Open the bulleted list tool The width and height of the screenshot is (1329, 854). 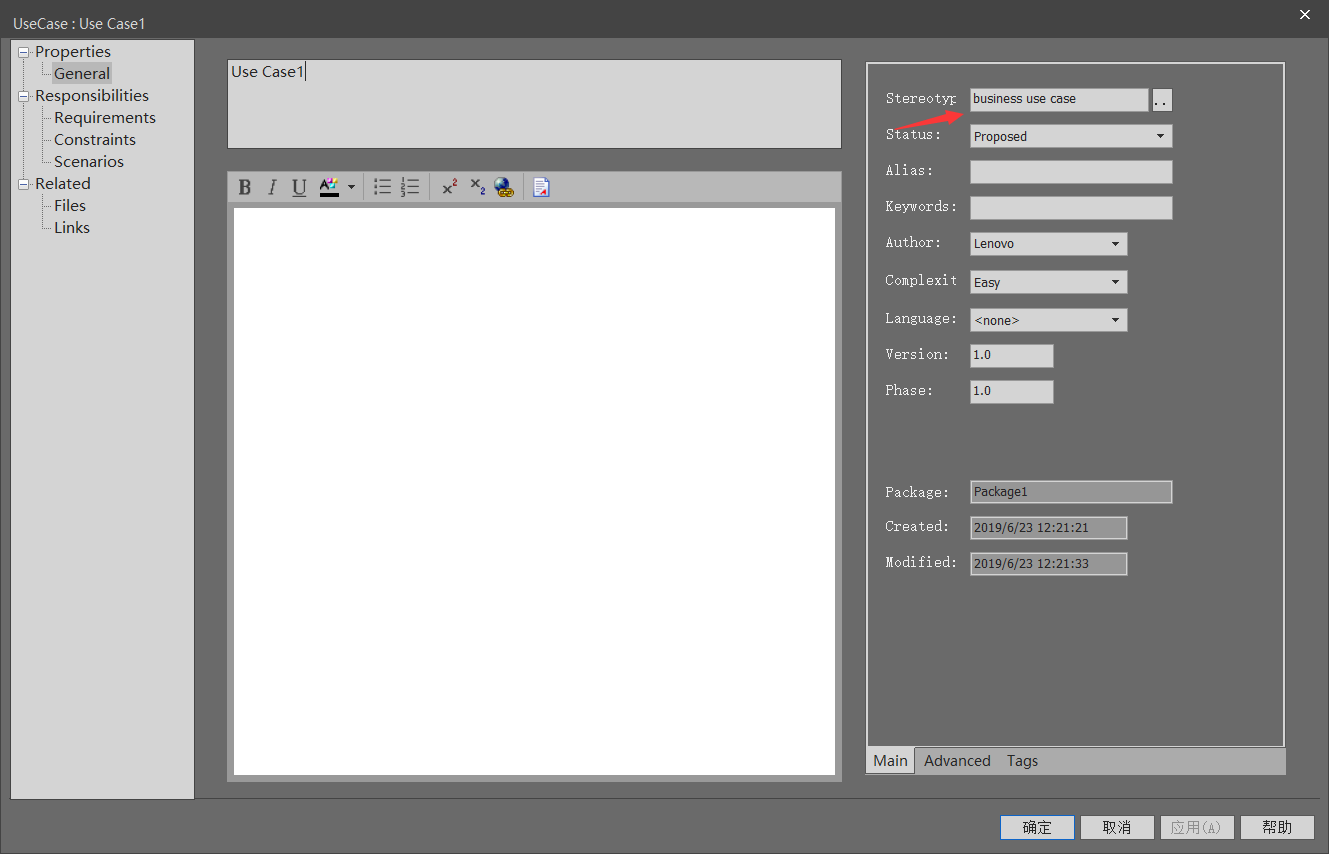(x=381, y=186)
